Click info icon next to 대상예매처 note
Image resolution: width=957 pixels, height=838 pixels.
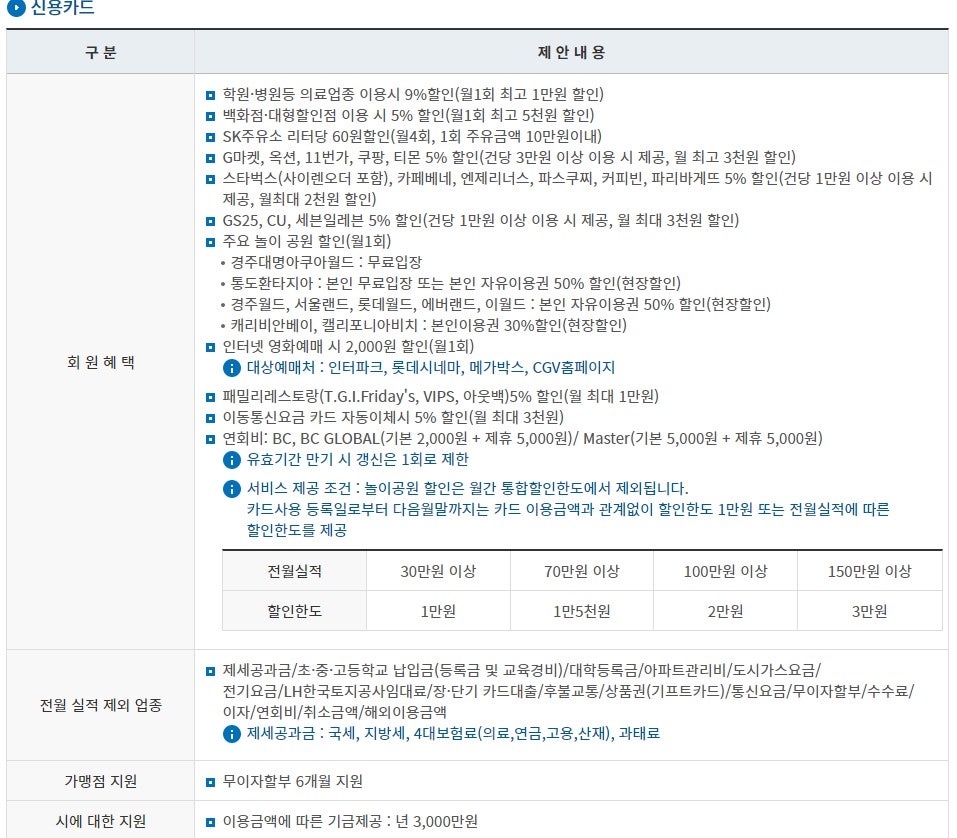[x=232, y=368]
